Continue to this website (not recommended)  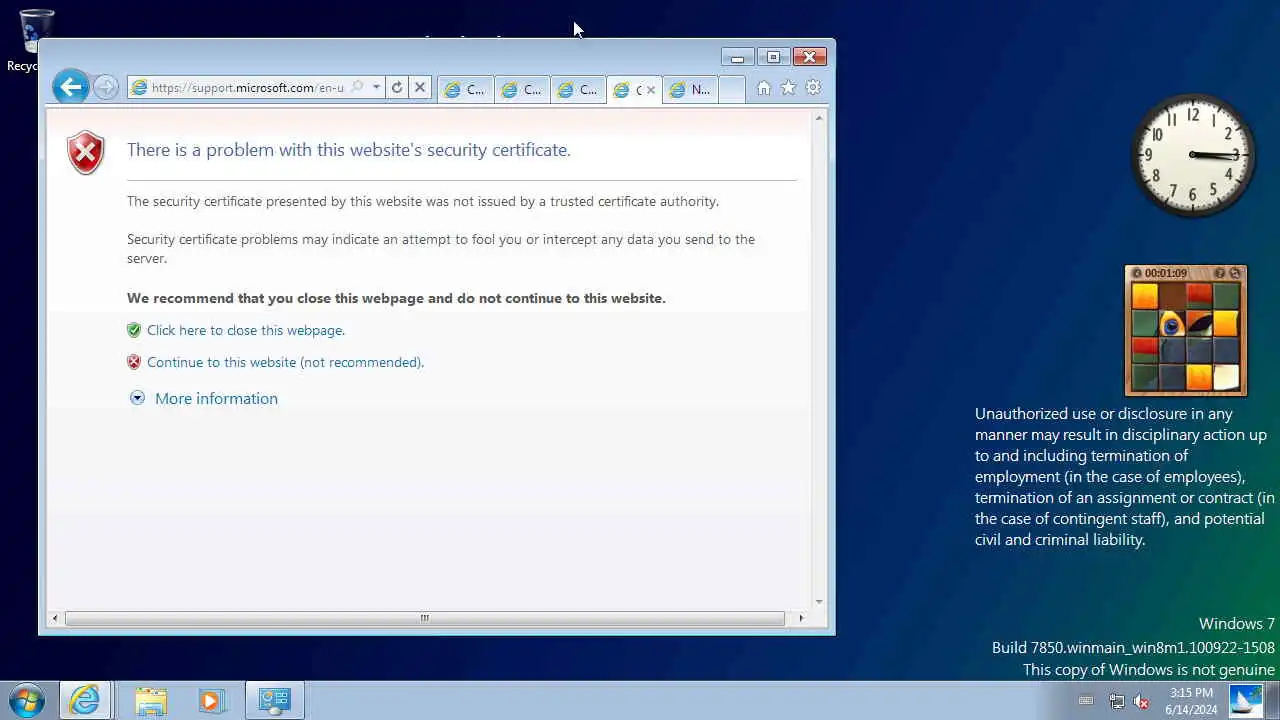285,362
